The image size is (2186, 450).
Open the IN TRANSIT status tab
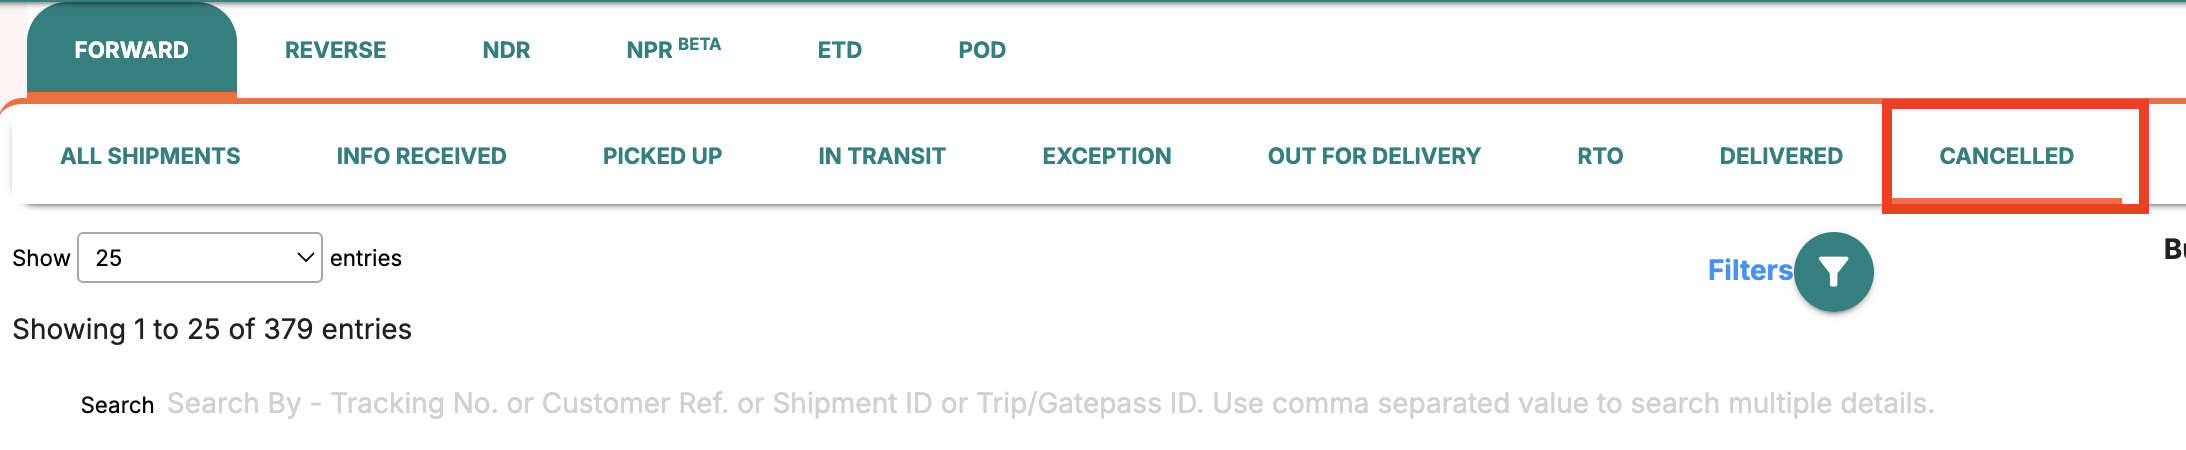click(x=881, y=156)
